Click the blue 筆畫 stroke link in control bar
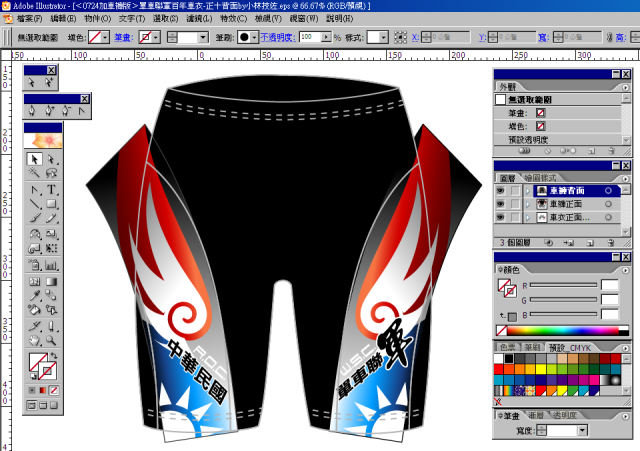 [x=123, y=37]
